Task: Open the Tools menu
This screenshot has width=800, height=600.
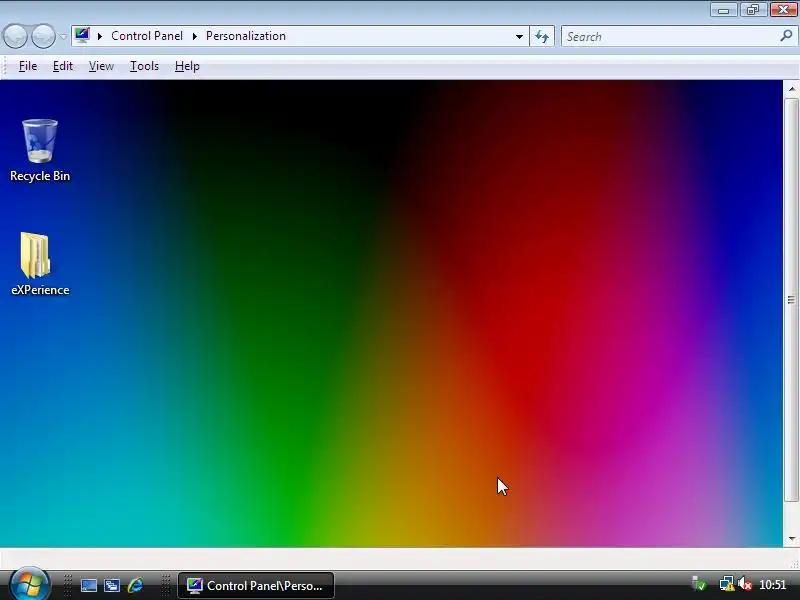Action: pos(144,66)
